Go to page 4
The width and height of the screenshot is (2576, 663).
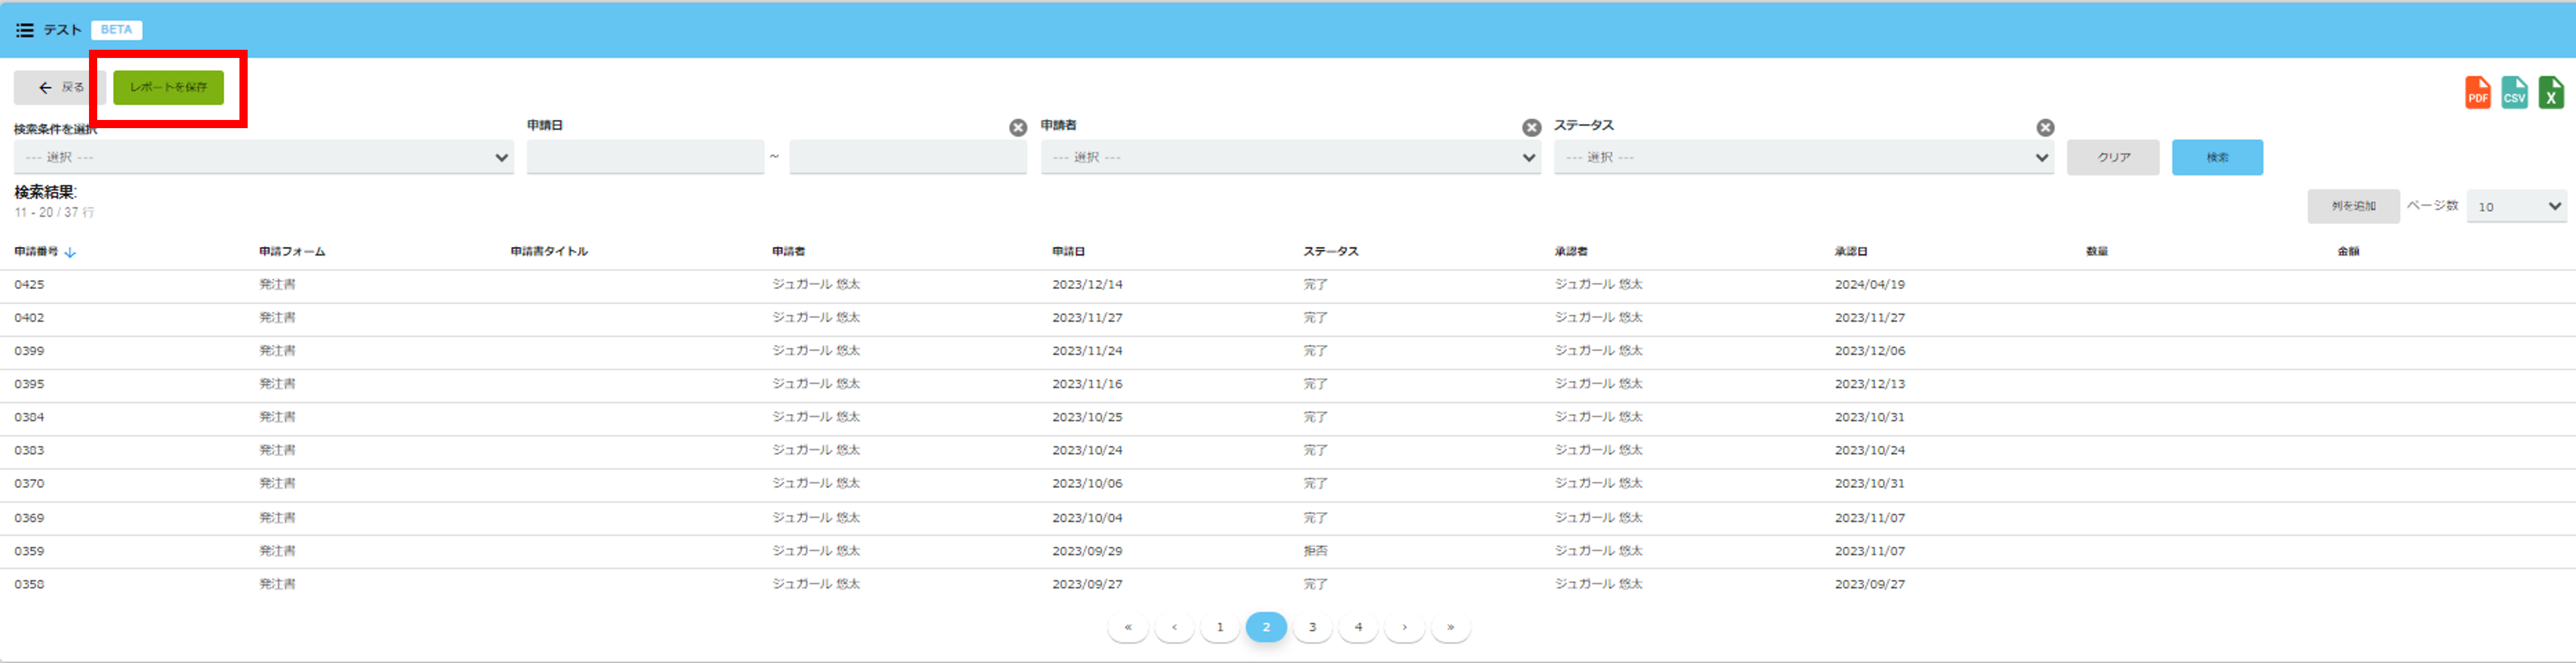[x=1358, y=627]
